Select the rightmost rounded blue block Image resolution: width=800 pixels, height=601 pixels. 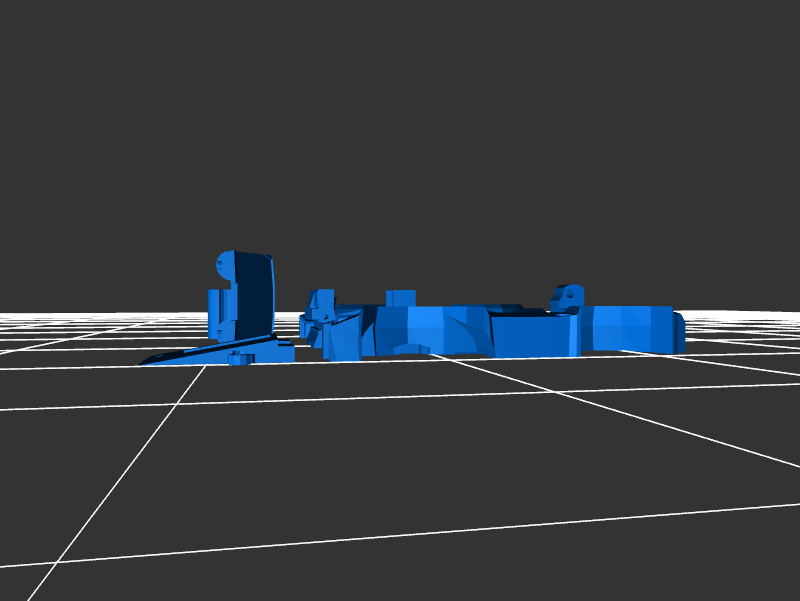(628, 328)
